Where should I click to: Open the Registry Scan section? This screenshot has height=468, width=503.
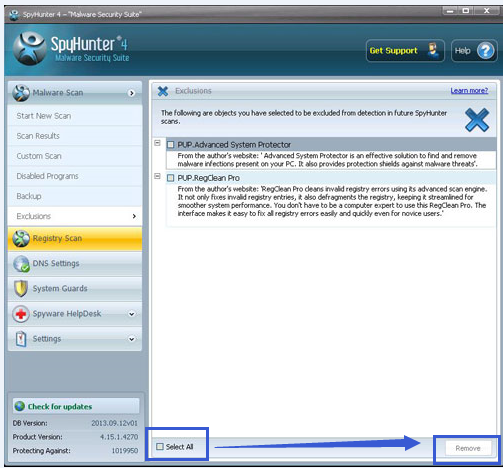75,239
